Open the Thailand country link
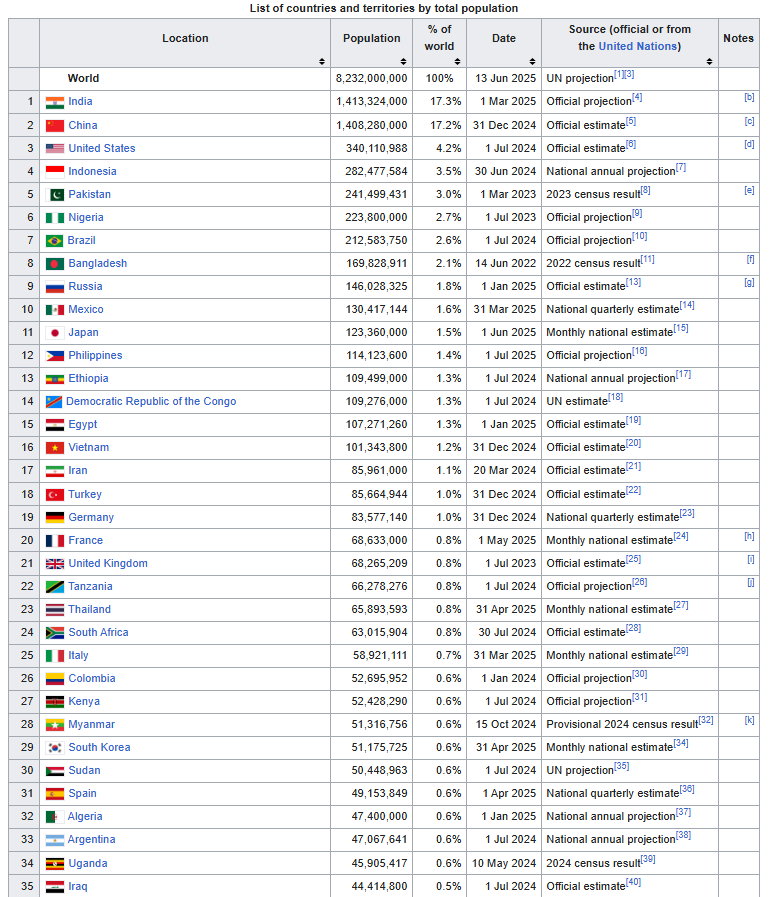The width and height of the screenshot is (774, 897). coord(89,609)
